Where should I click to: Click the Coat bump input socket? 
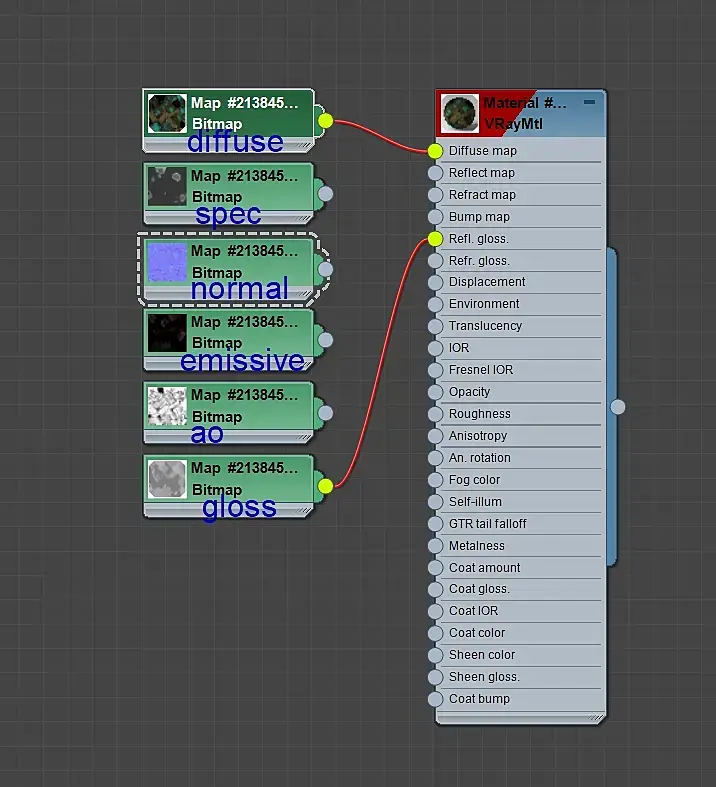pyautogui.click(x=436, y=699)
